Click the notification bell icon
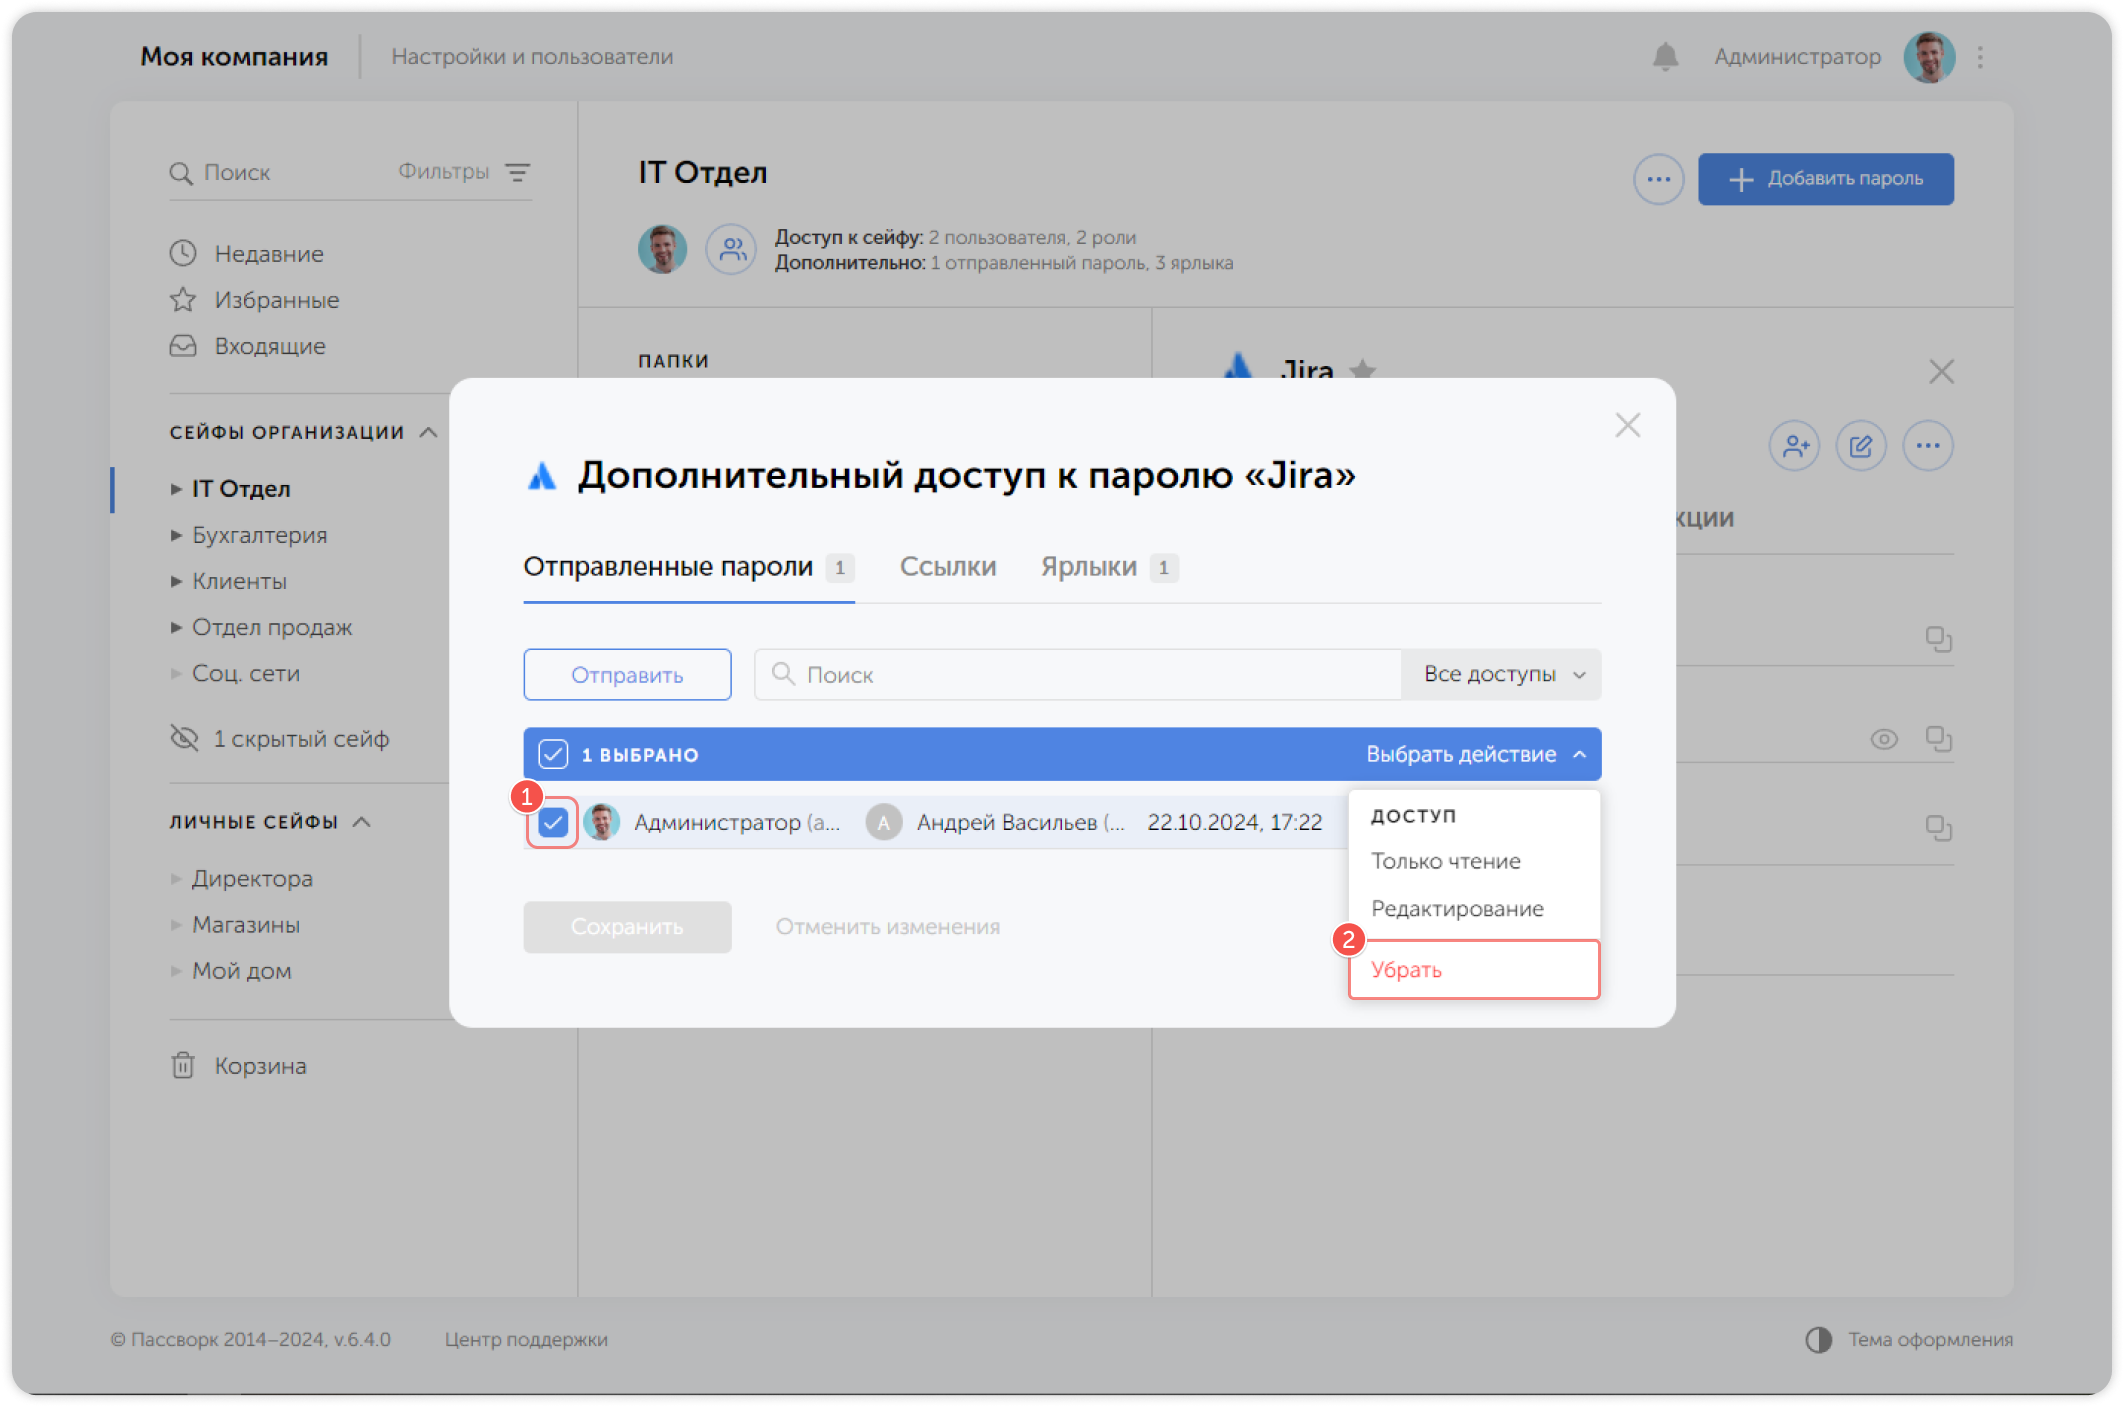Image resolution: width=2124 pixels, height=1408 pixels. click(1664, 57)
